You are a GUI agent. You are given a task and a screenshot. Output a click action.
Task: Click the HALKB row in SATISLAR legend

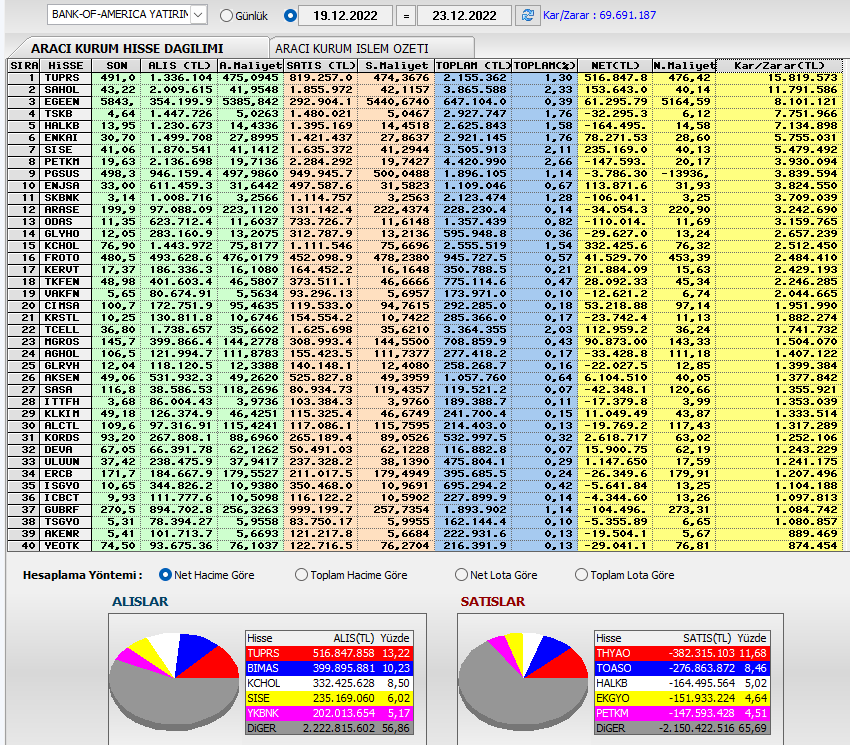click(x=682, y=683)
